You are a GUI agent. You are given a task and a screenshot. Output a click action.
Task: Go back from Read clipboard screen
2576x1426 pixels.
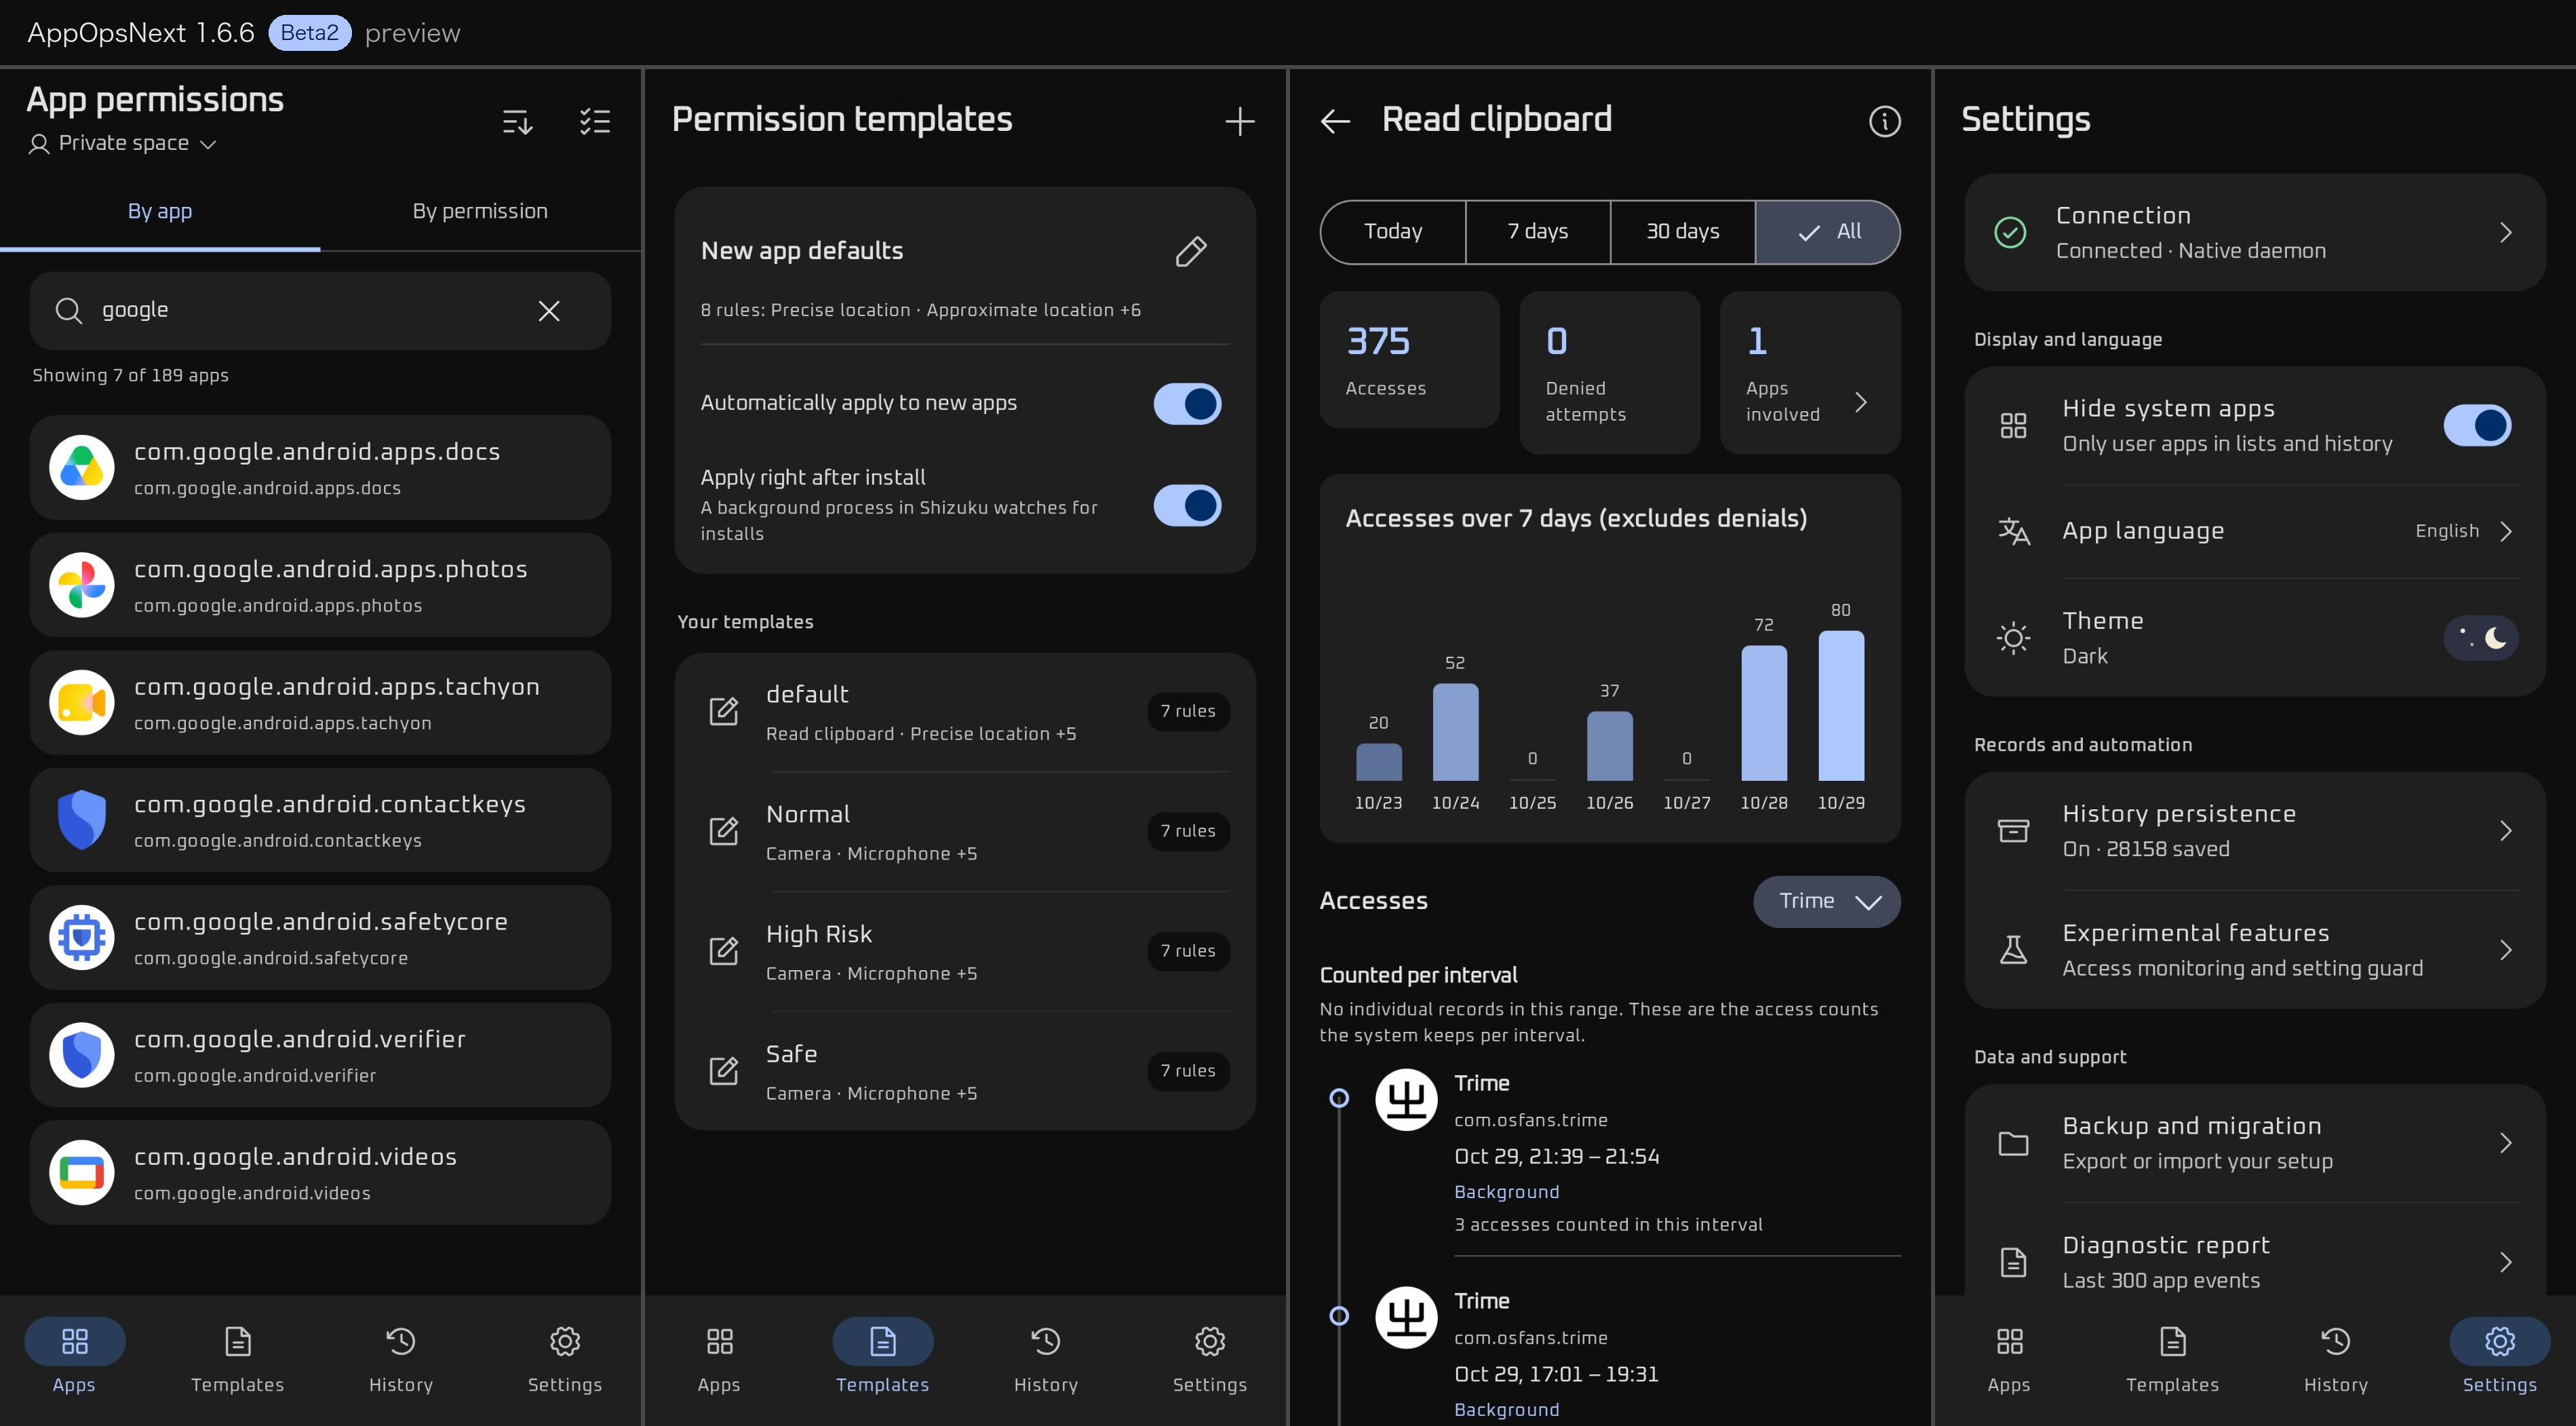click(x=1335, y=121)
